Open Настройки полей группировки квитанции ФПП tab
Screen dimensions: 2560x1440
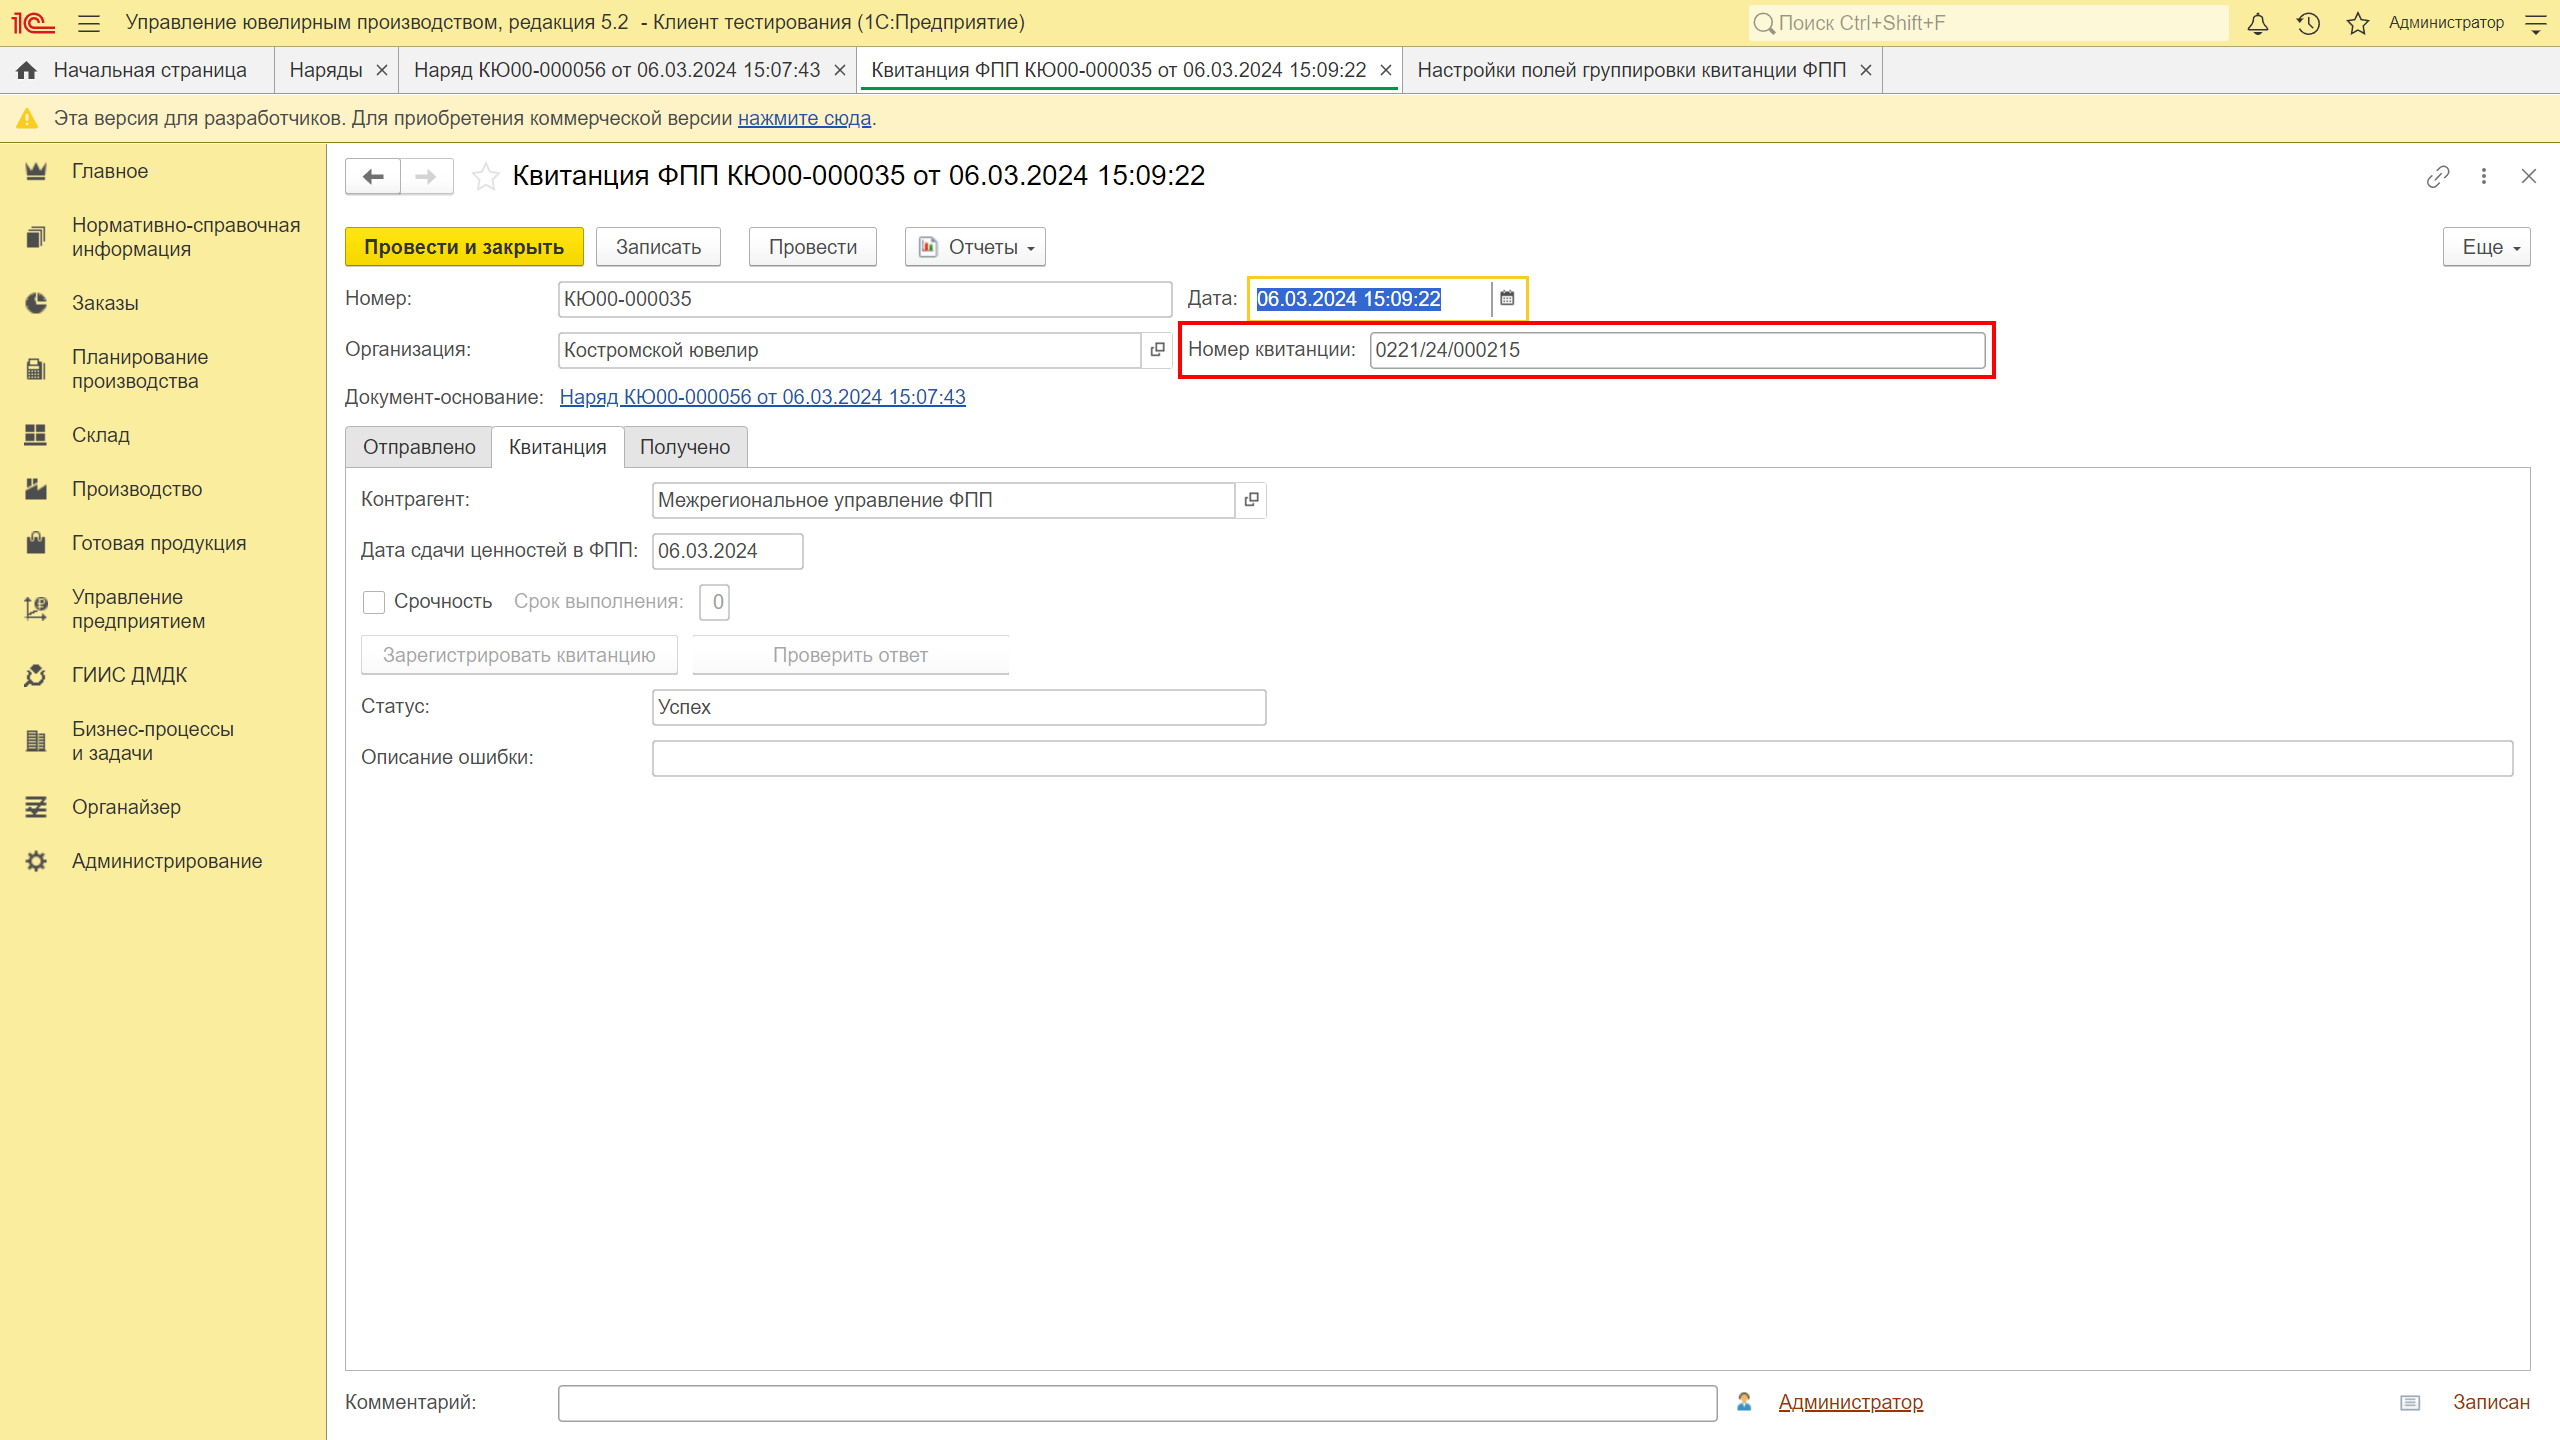pos(1632,70)
